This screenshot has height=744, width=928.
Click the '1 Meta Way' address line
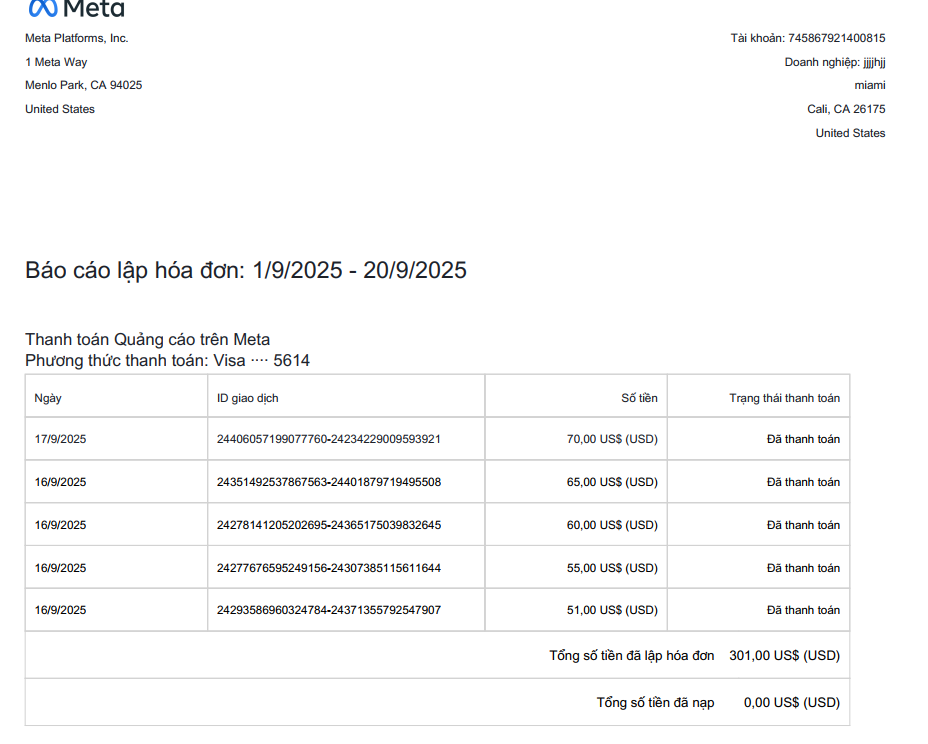point(56,62)
